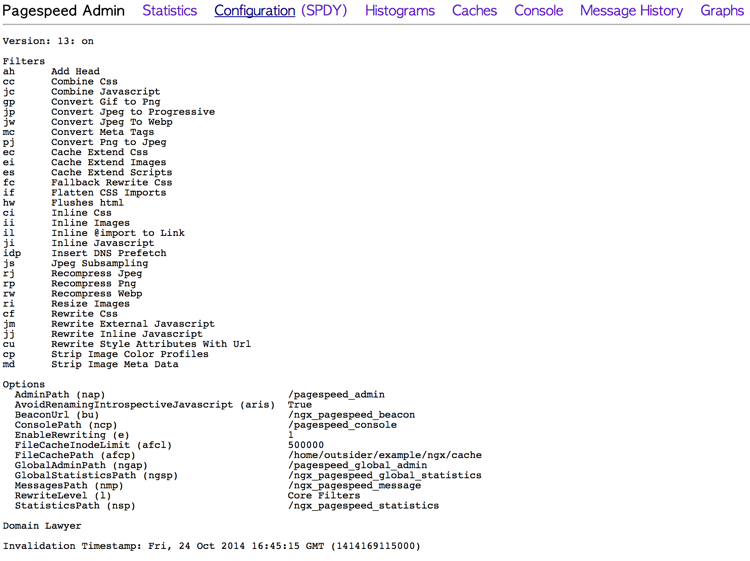The height and width of the screenshot is (561, 750).
Task: Switch to the Histograms tab
Action: 400,11
